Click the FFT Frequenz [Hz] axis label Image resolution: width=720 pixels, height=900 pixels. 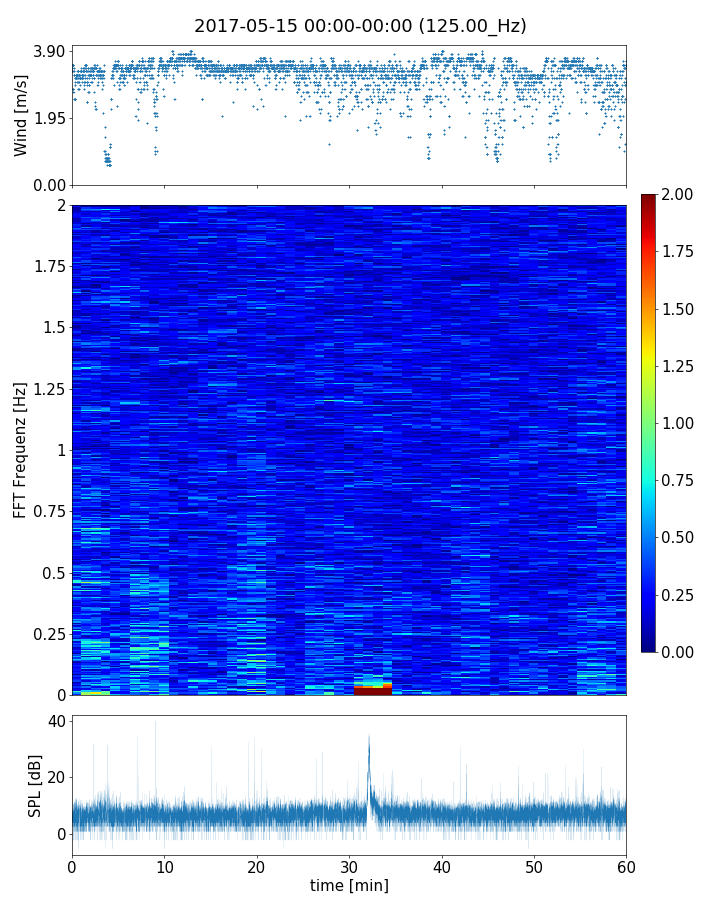[x=21, y=450]
